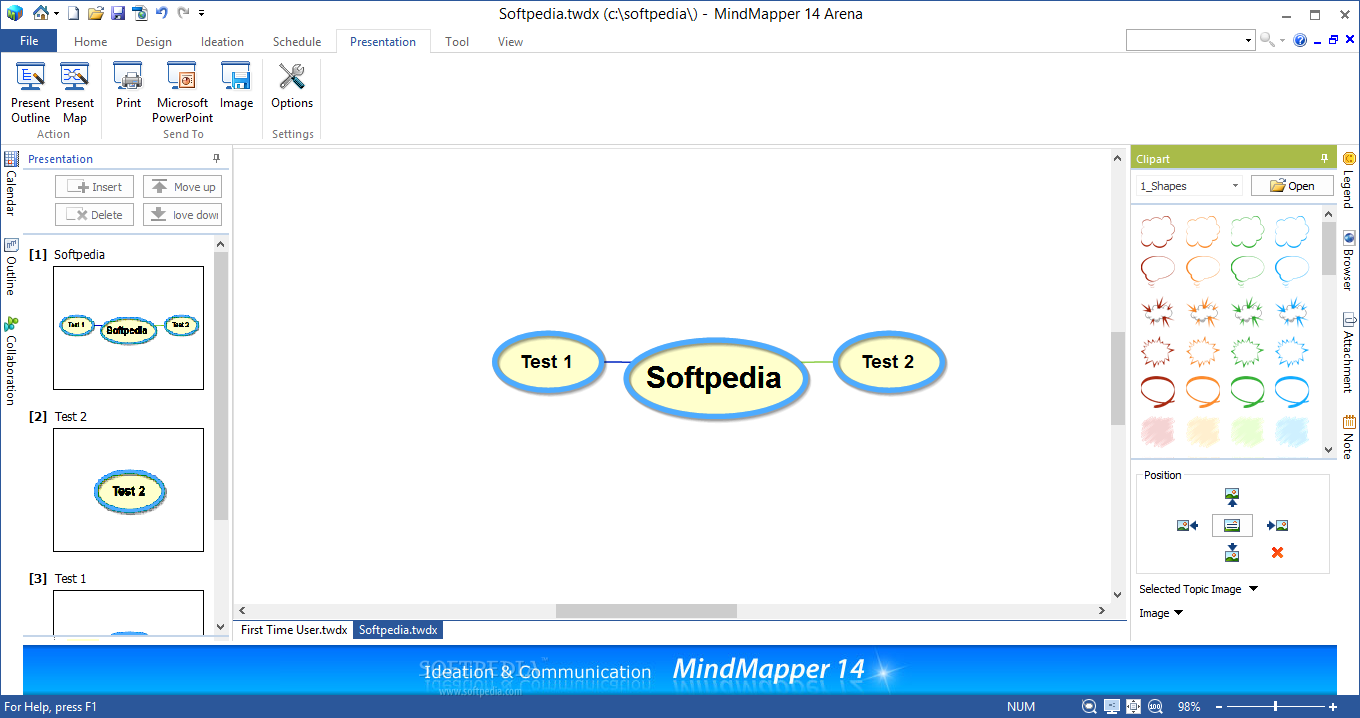Click the Delete slide button
This screenshot has width=1360, height=718.
94,215
